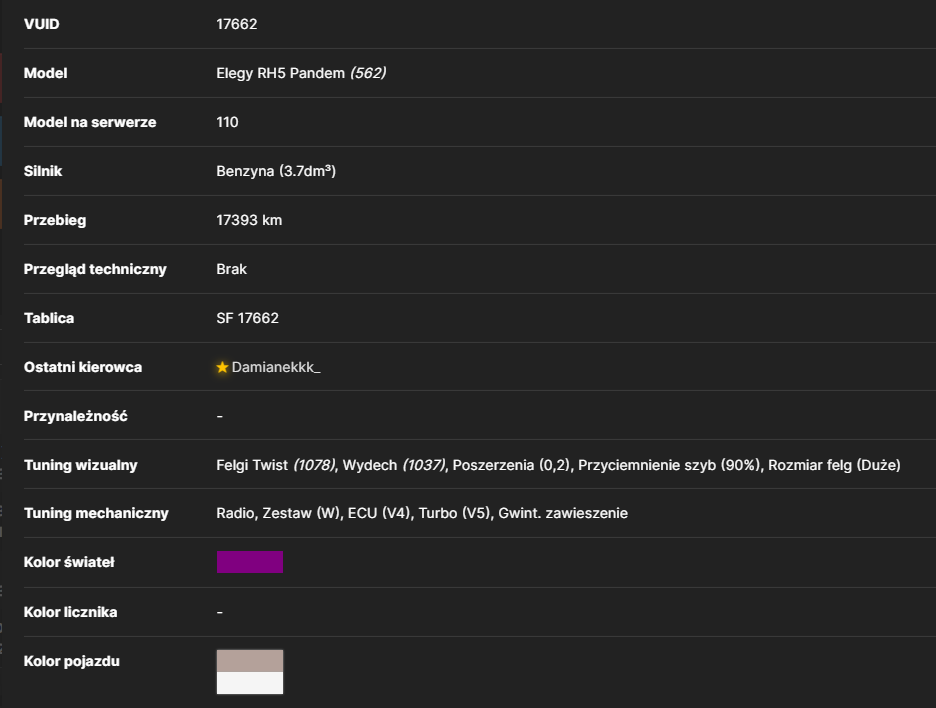Viewport: 936px width, 708px height.
Task: Click the Tuning mechaniczny row label
Action: [x=96, y=513]
